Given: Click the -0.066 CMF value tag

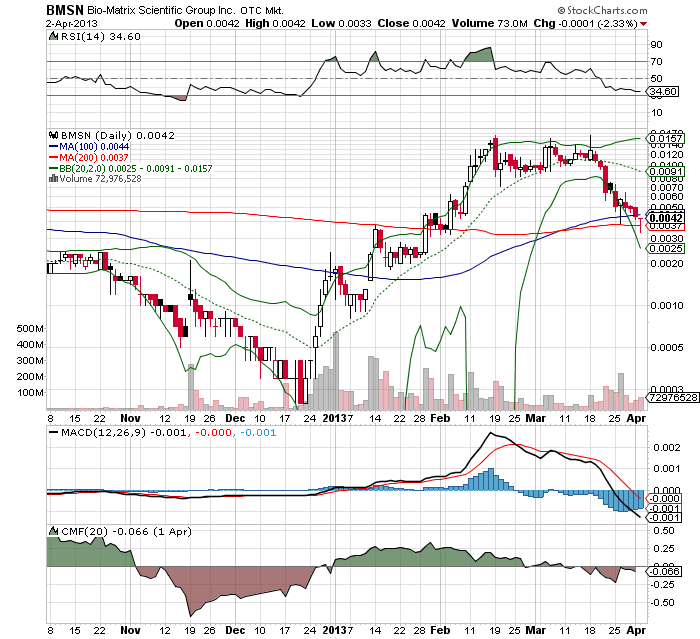Looking at the screenshot, I should 664,572.
